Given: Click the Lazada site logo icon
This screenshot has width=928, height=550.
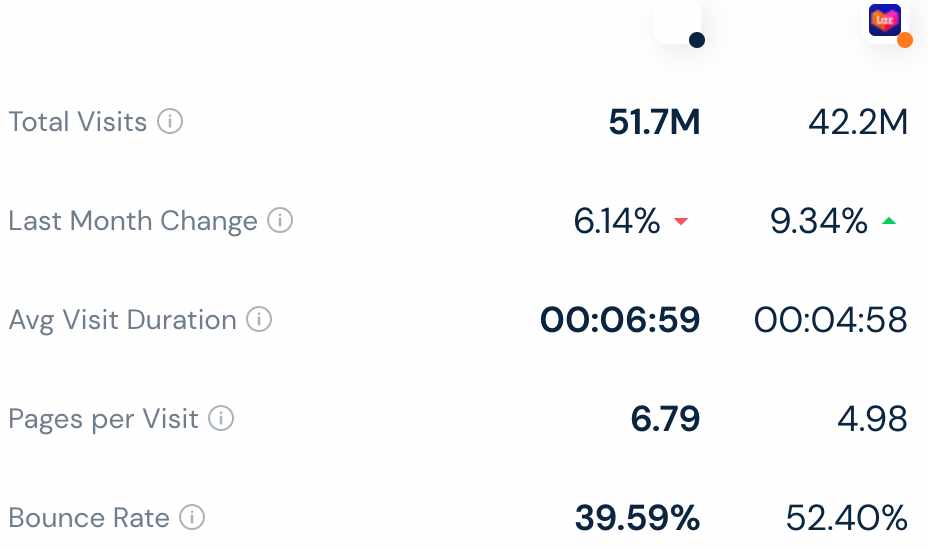Looking at the screenshot, I should pyautogui.click(x=884, y=20).
